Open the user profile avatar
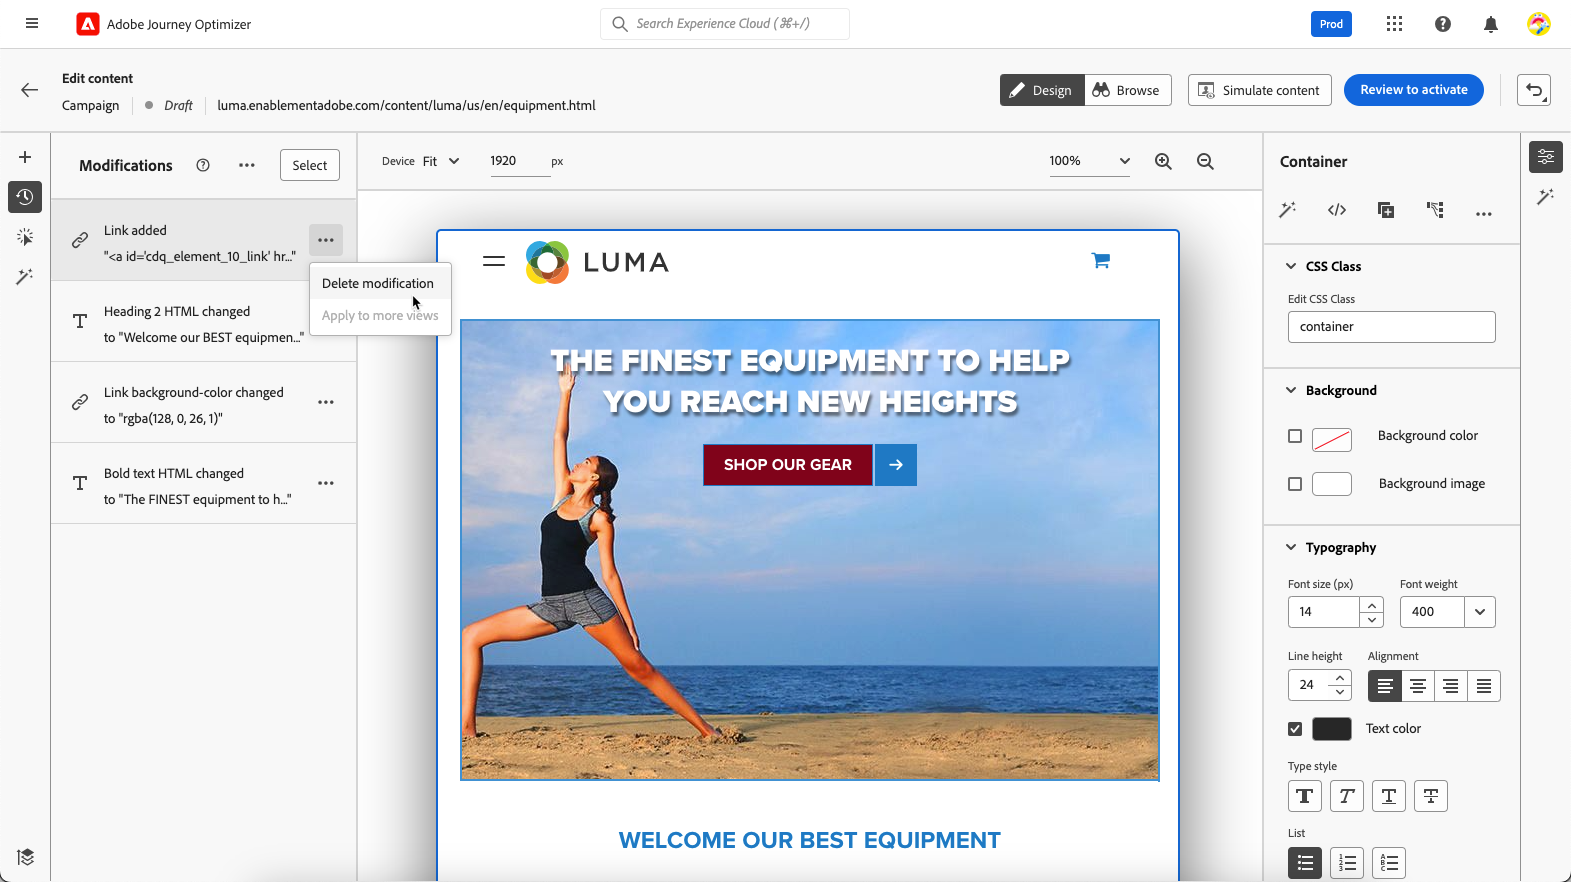Screen dimensions: 1571x882 (1538, 24)
